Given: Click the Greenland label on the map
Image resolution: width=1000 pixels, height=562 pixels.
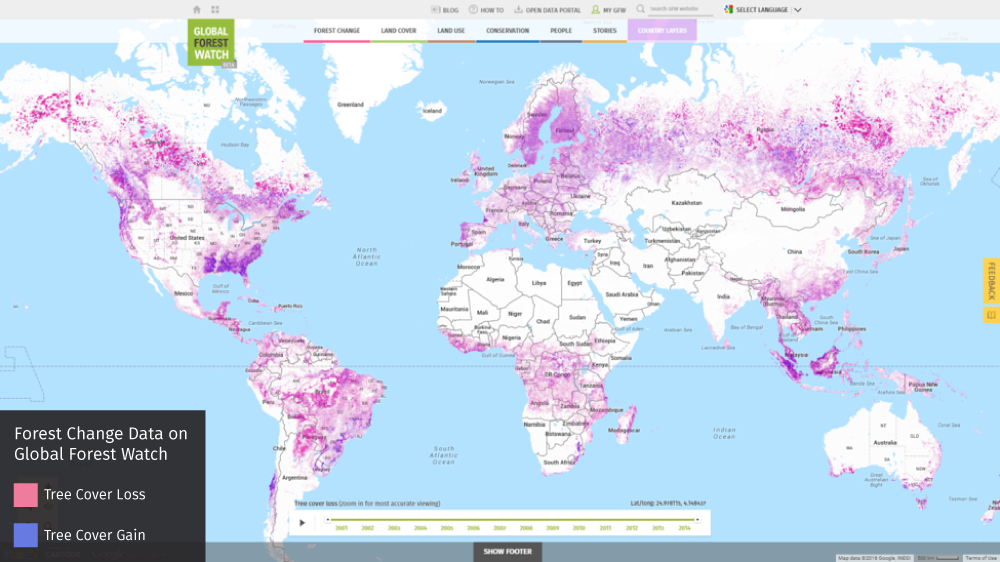Looking at the screenshot, I should (x=350, y=105).
